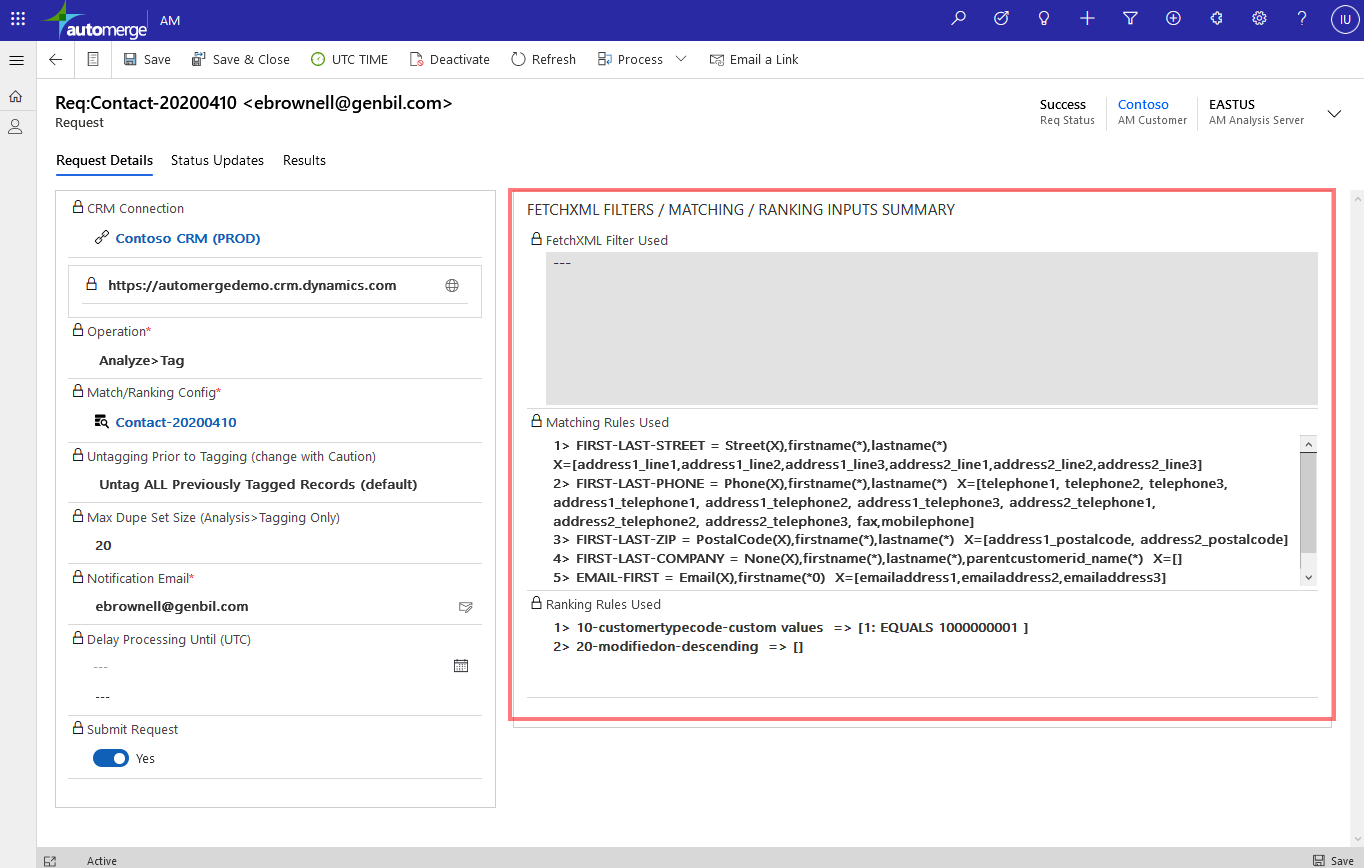The width and height of the screenshot is (1364, 868).
Task: Click the EASTUS analysis server value
Action: (x=1231, y=104)
